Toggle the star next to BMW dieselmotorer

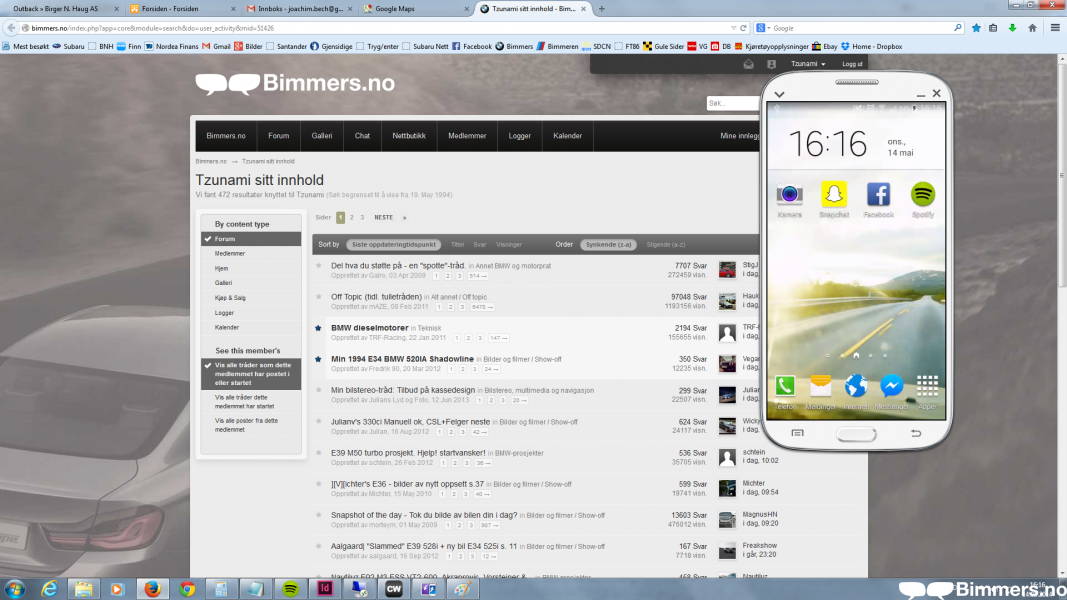click(318, 328)
